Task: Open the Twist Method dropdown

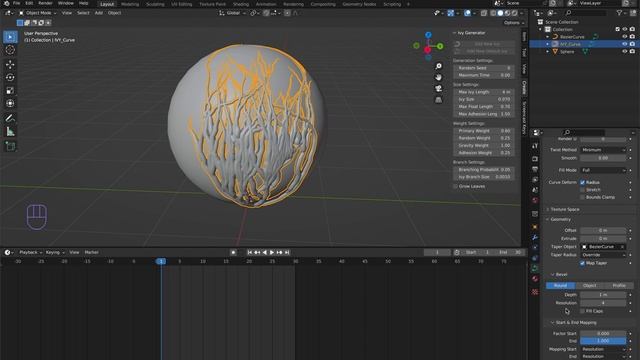Action: (603, 150)
